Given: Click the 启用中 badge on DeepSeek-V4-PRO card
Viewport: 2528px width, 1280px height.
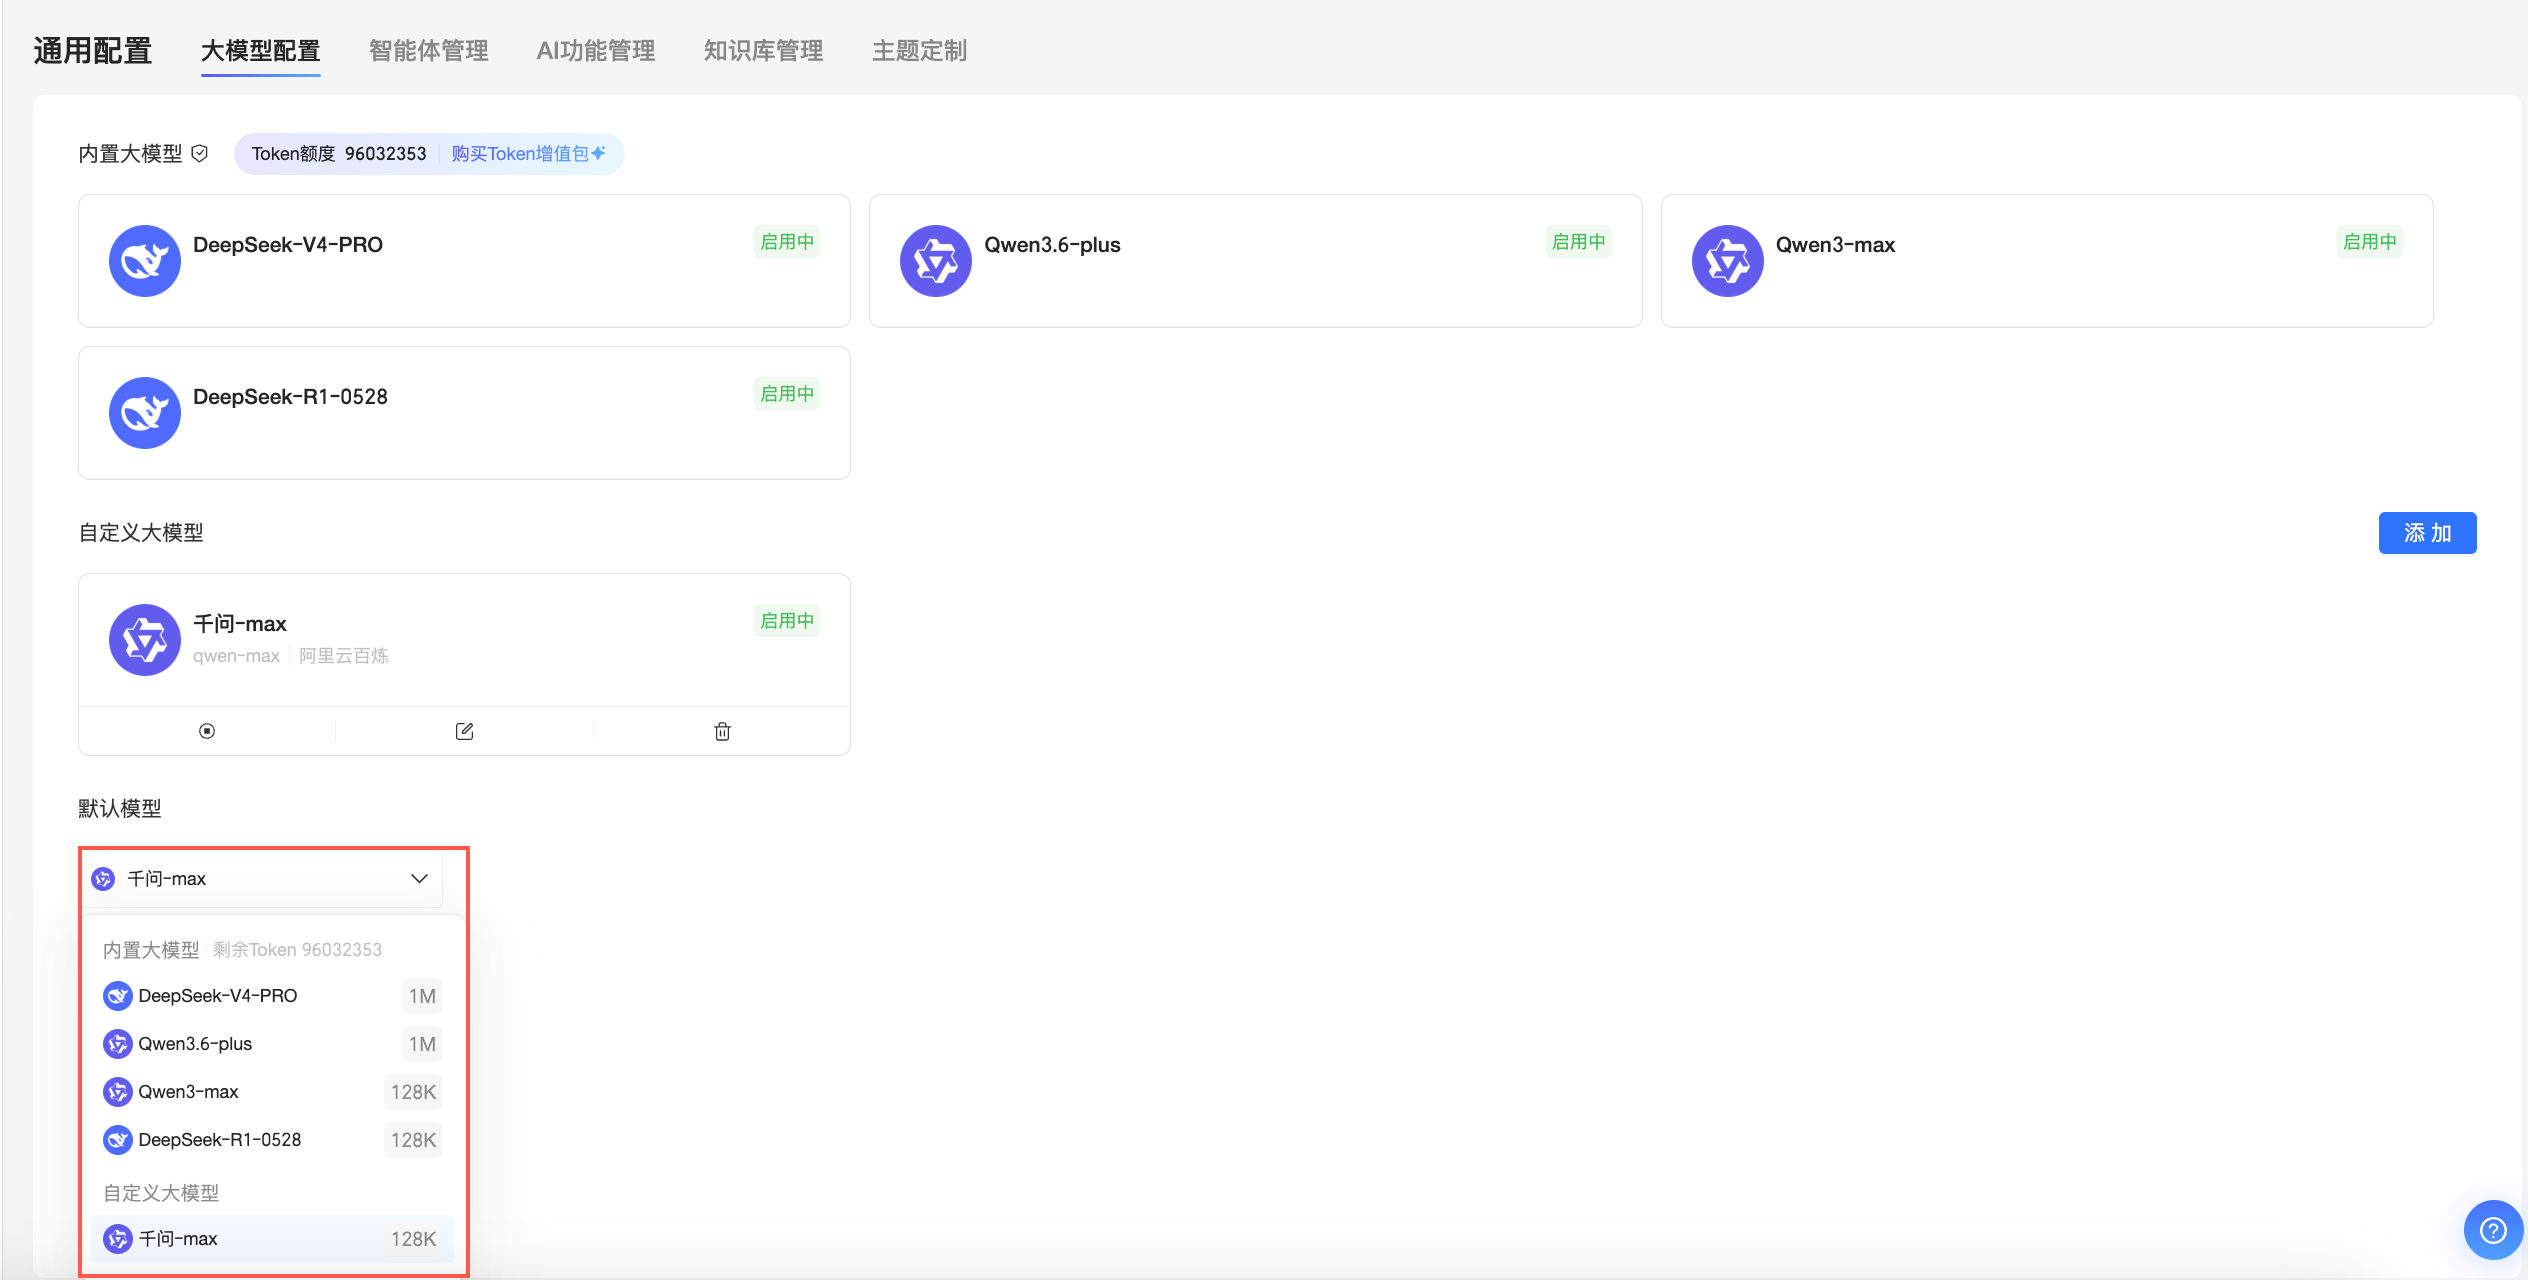Looking at the screenshot, I should point(787,242).
